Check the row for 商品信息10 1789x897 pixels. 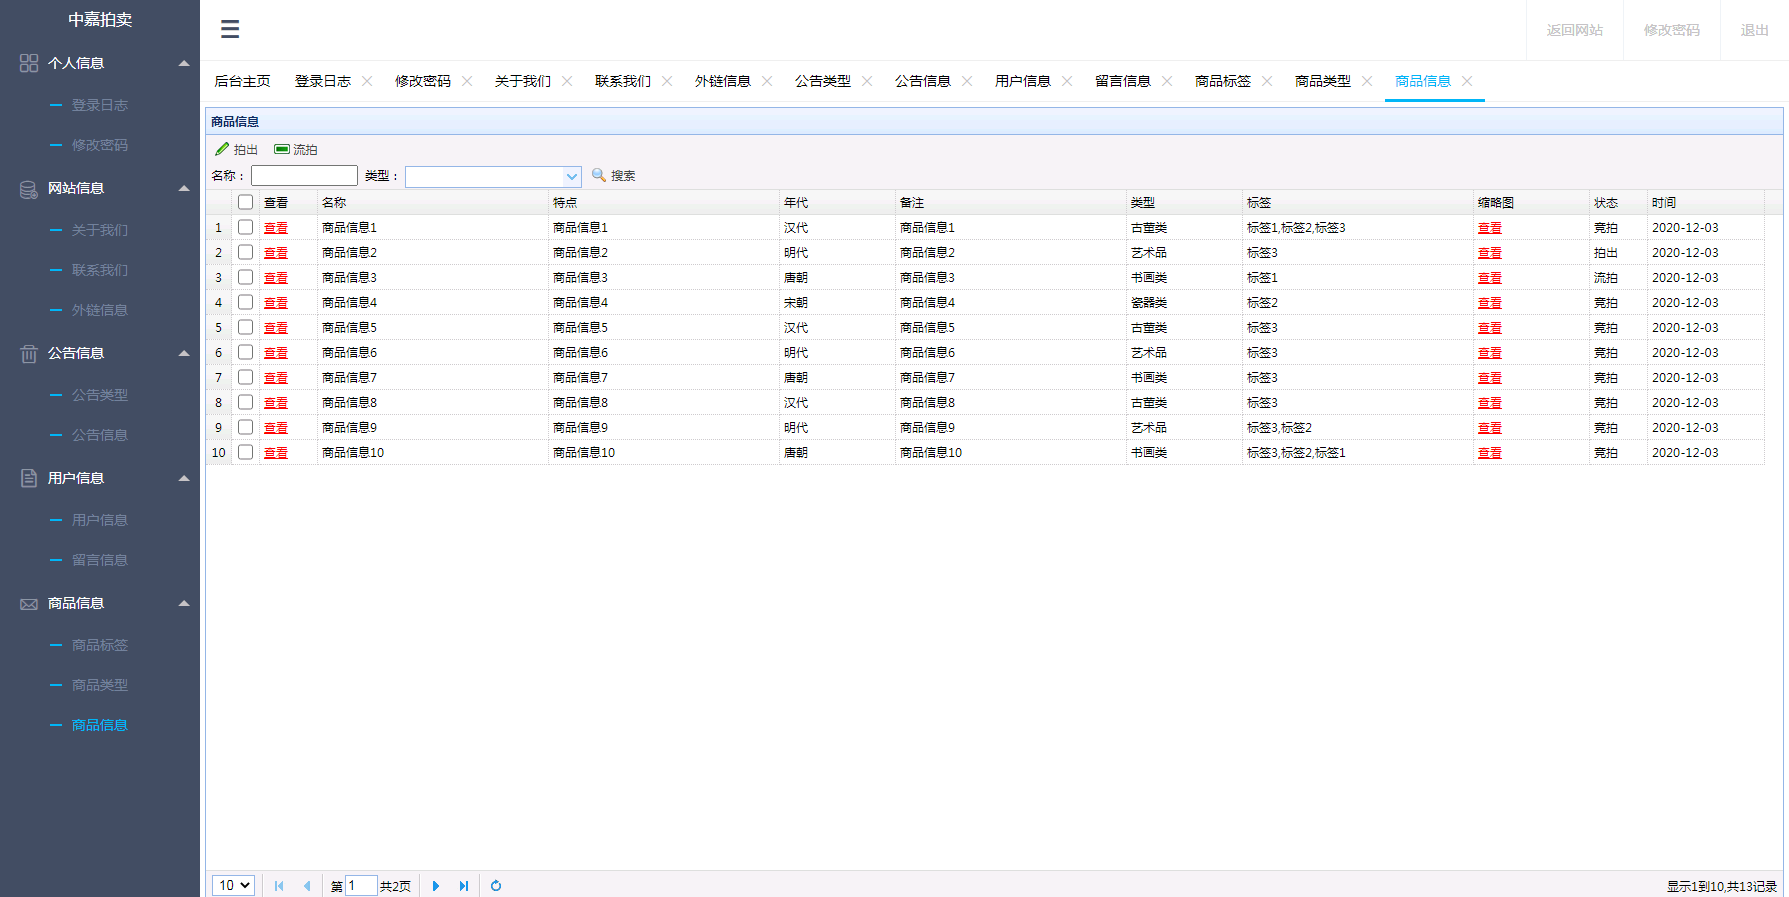tap(245, 452)
